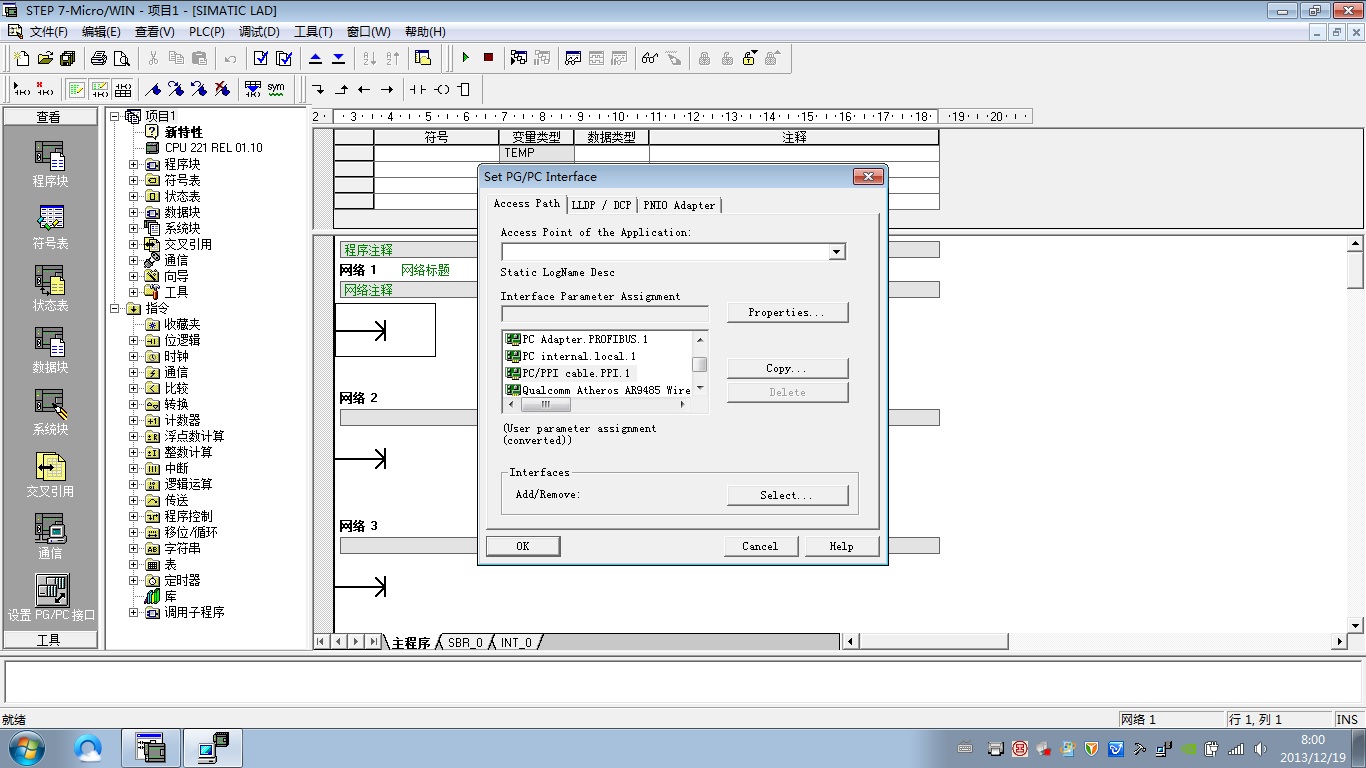Open 通信 in the 查看 navigation bar
1366x768 pixels.
click(x=50, y=537)
